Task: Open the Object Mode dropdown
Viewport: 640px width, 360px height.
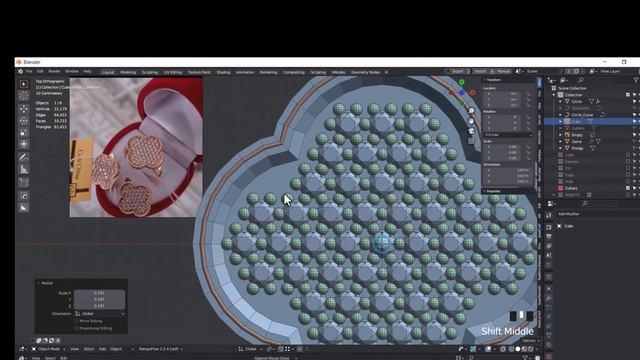Action: coord(49,349)
